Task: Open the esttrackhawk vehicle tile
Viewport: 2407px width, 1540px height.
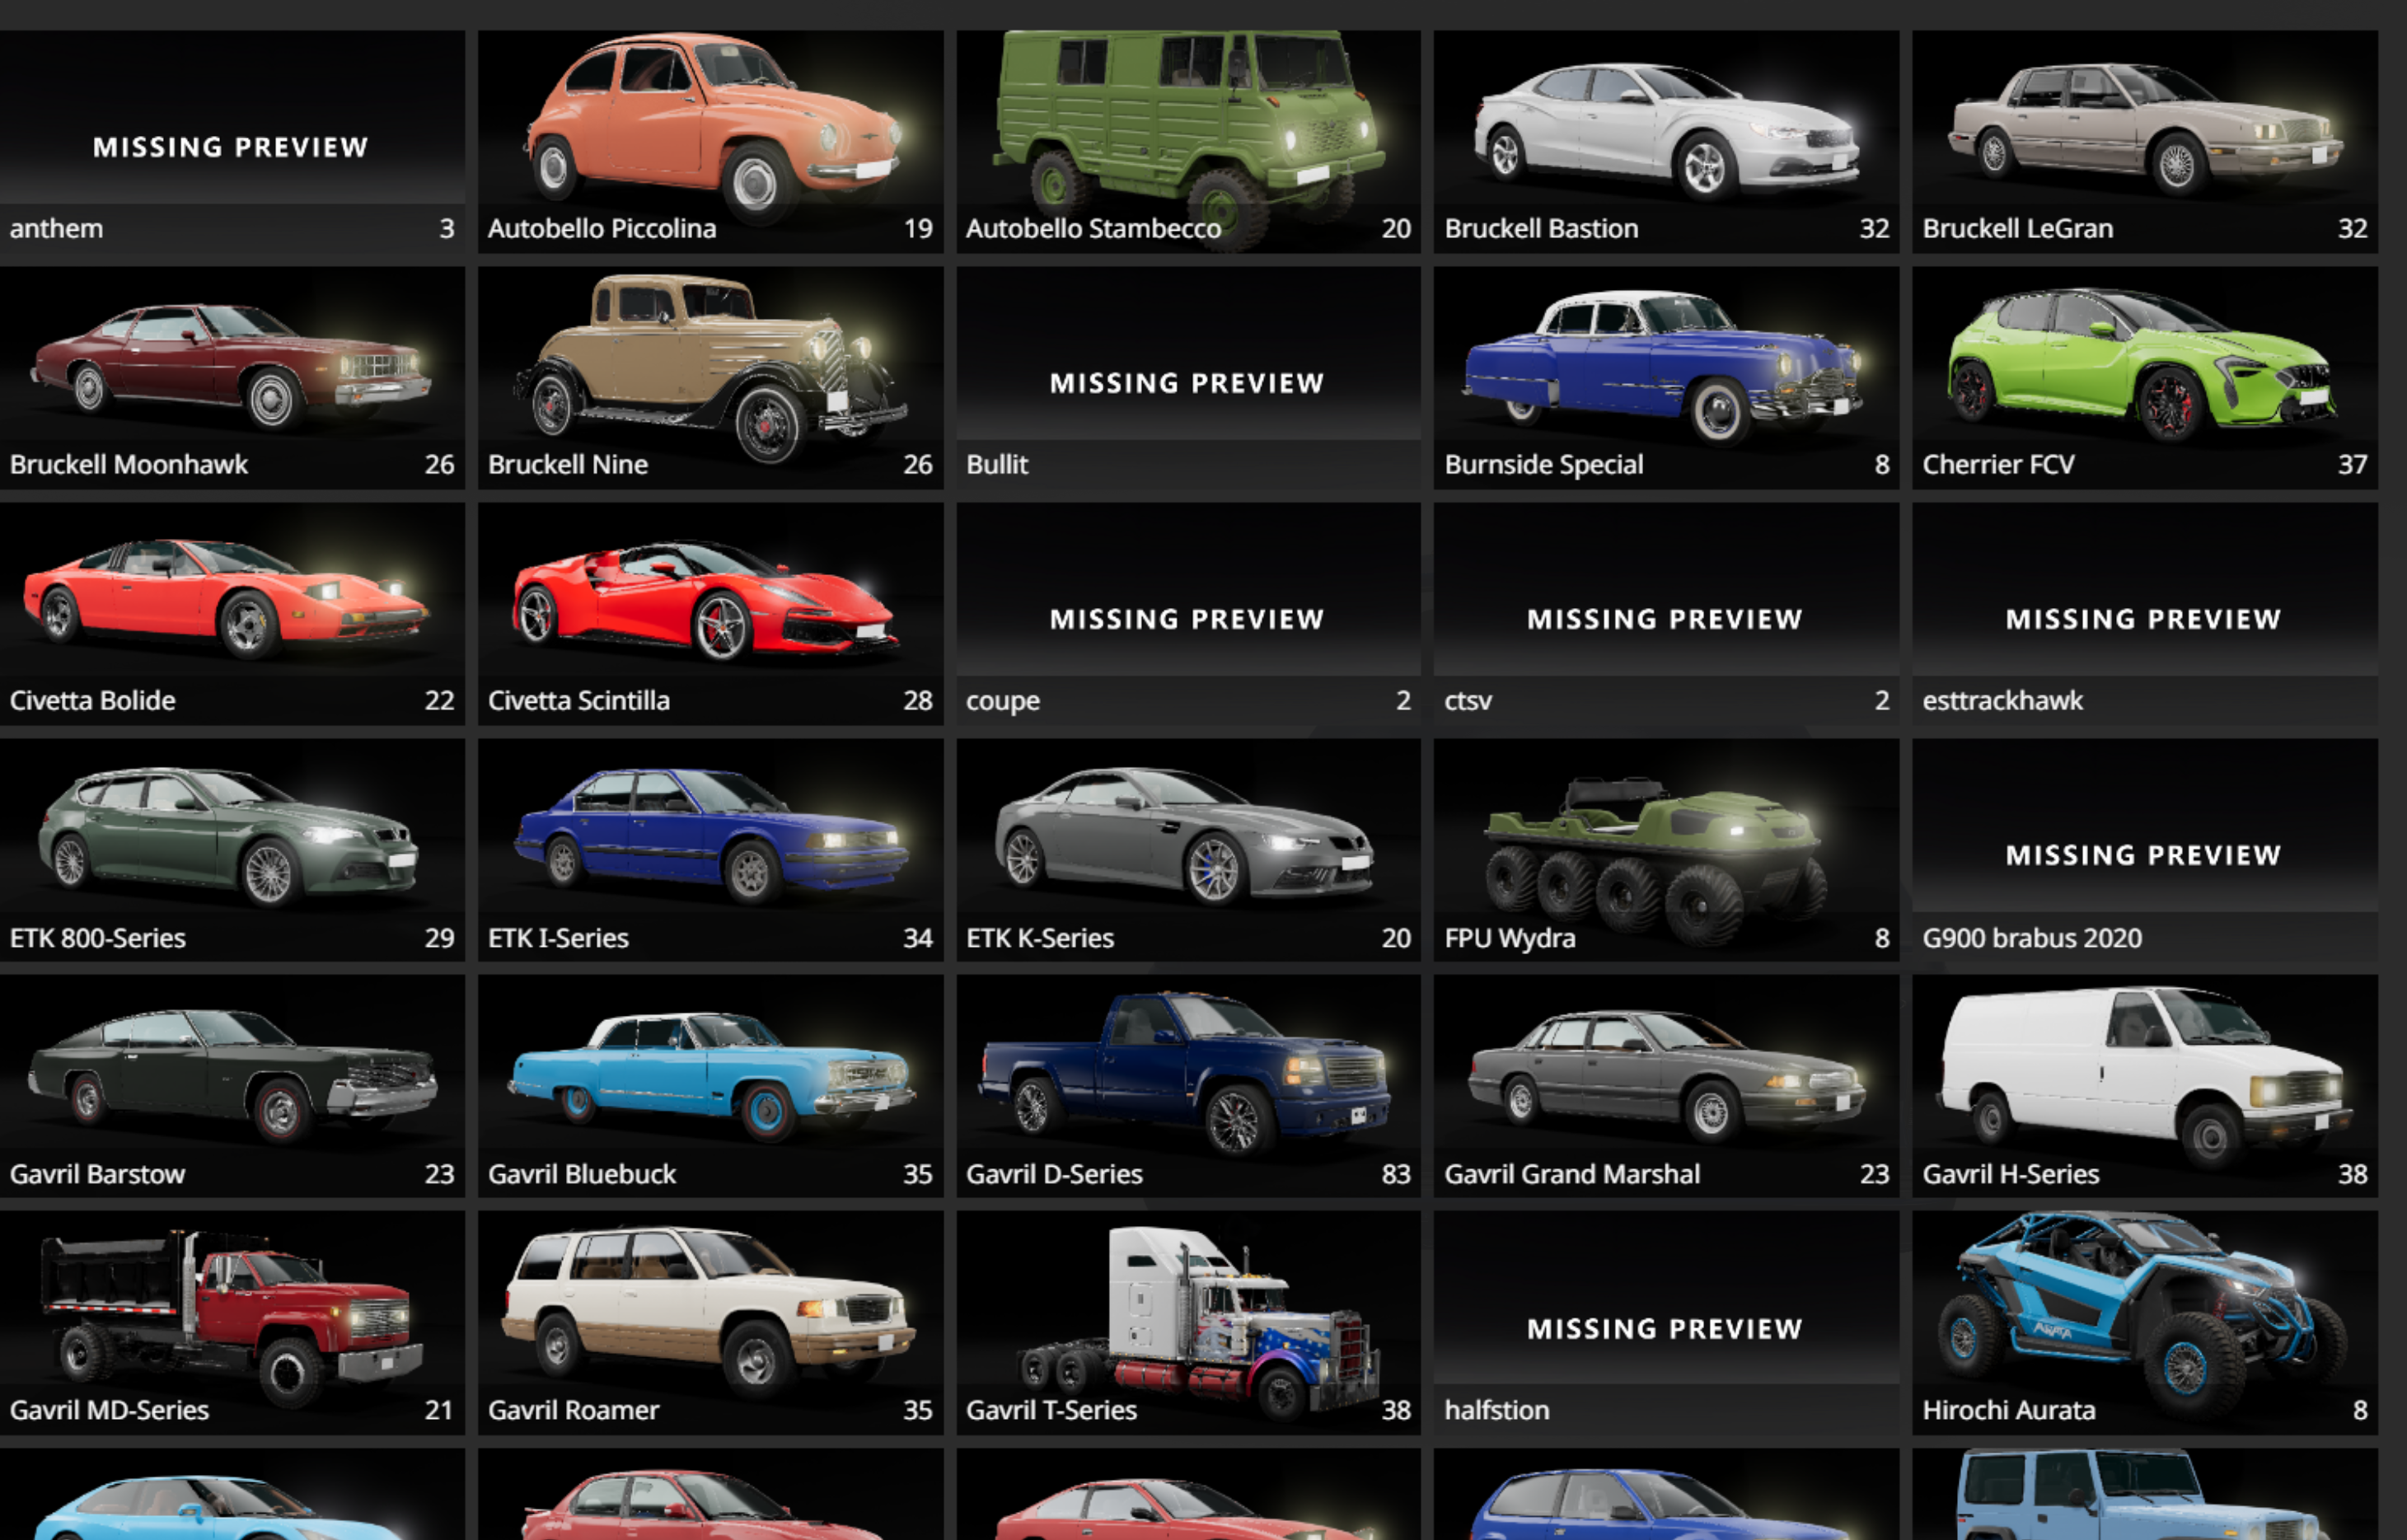Action: [2145, 614]
